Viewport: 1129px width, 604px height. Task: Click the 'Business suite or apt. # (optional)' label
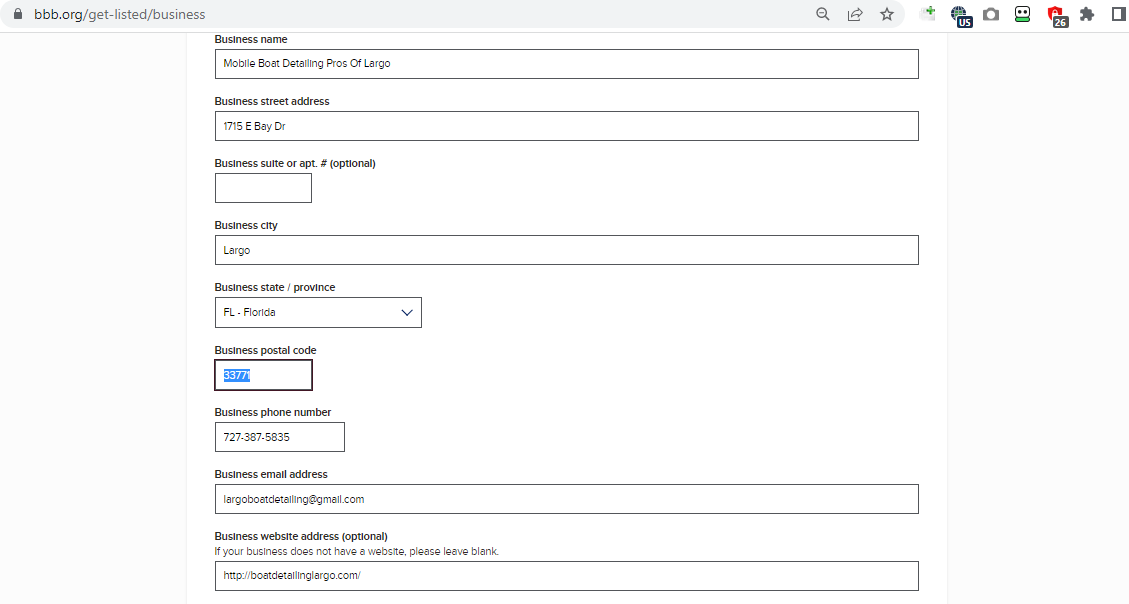coord(295,163)
